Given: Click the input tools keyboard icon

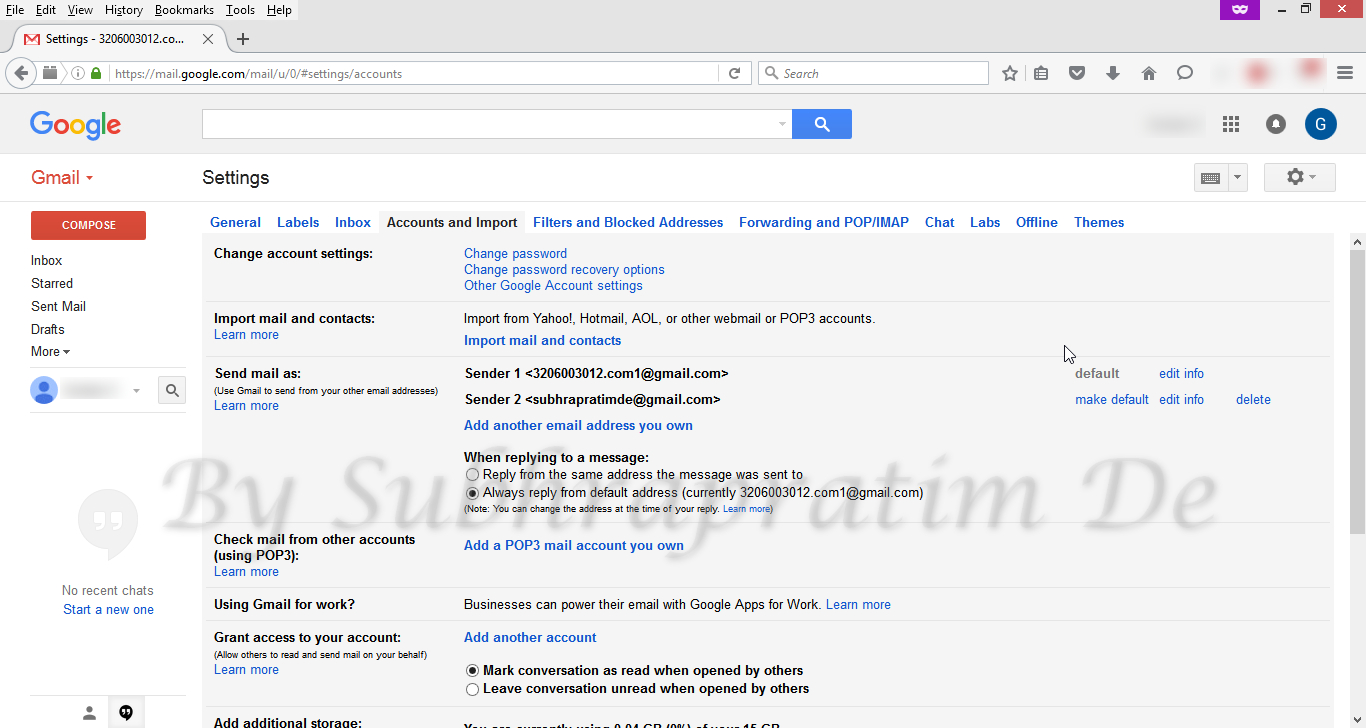Looking at the screenshot, I should tap(1210, 178).
